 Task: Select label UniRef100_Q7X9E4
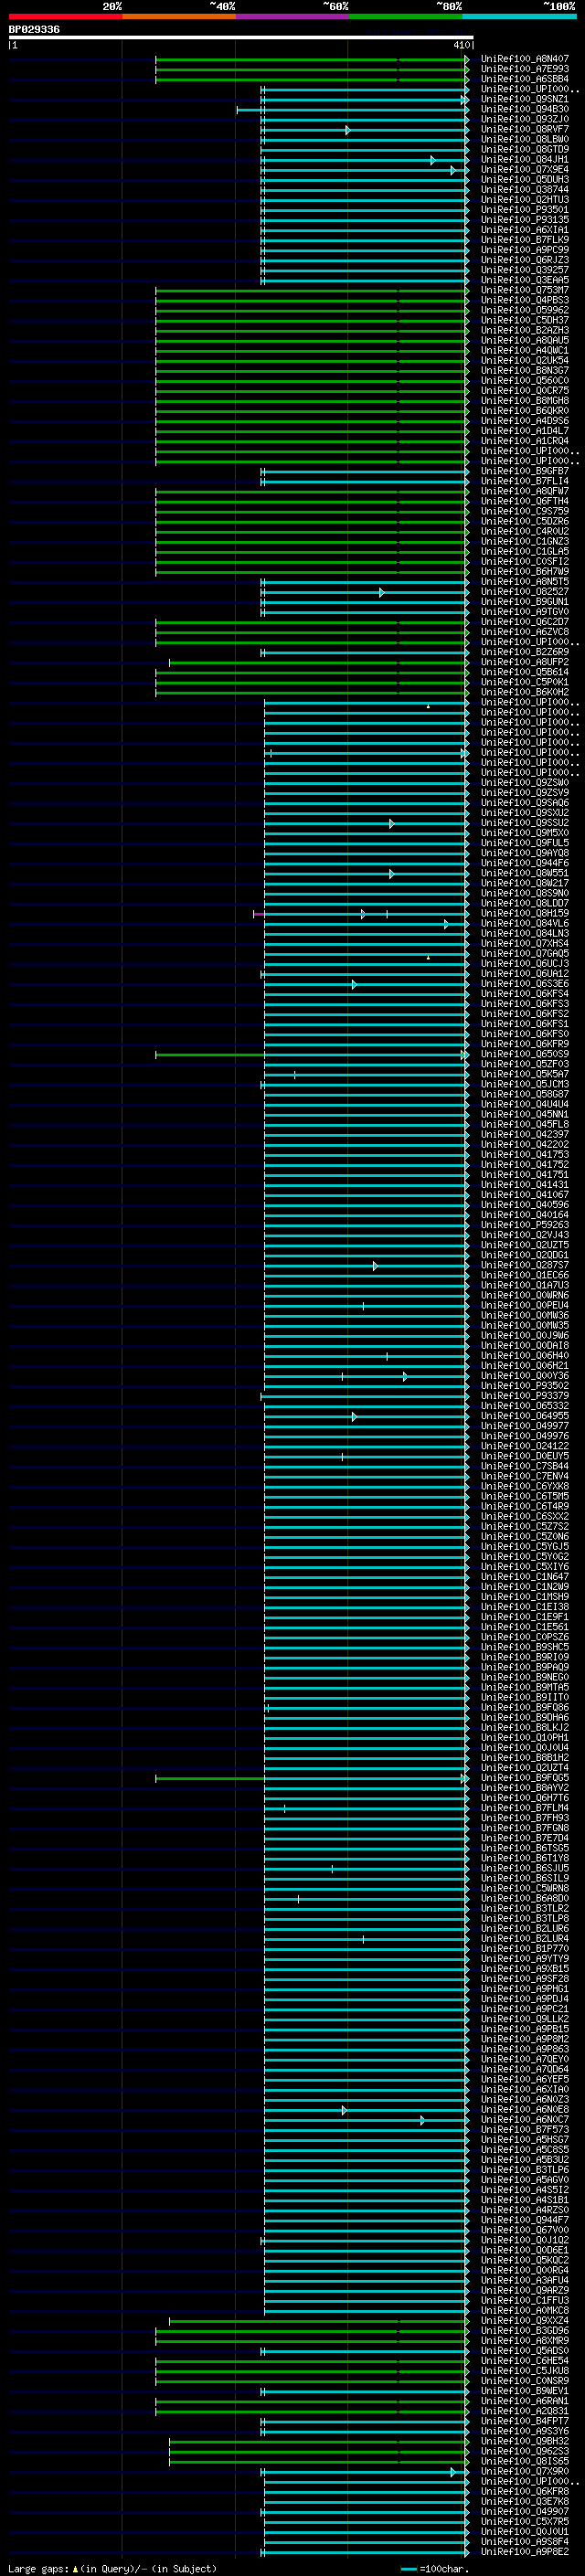[524, 170]
